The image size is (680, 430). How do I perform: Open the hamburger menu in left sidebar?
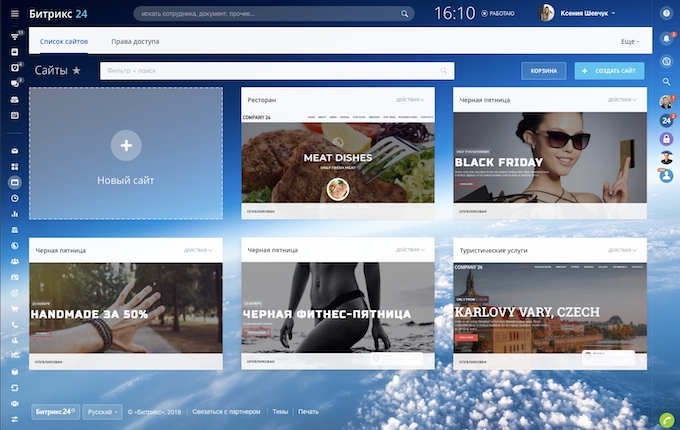[x=15, y=15]
